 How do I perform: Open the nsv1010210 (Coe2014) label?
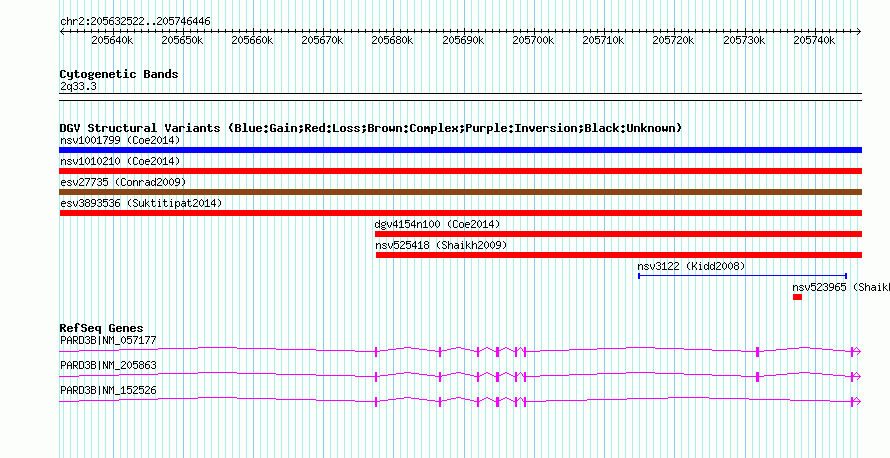(120, 161)
